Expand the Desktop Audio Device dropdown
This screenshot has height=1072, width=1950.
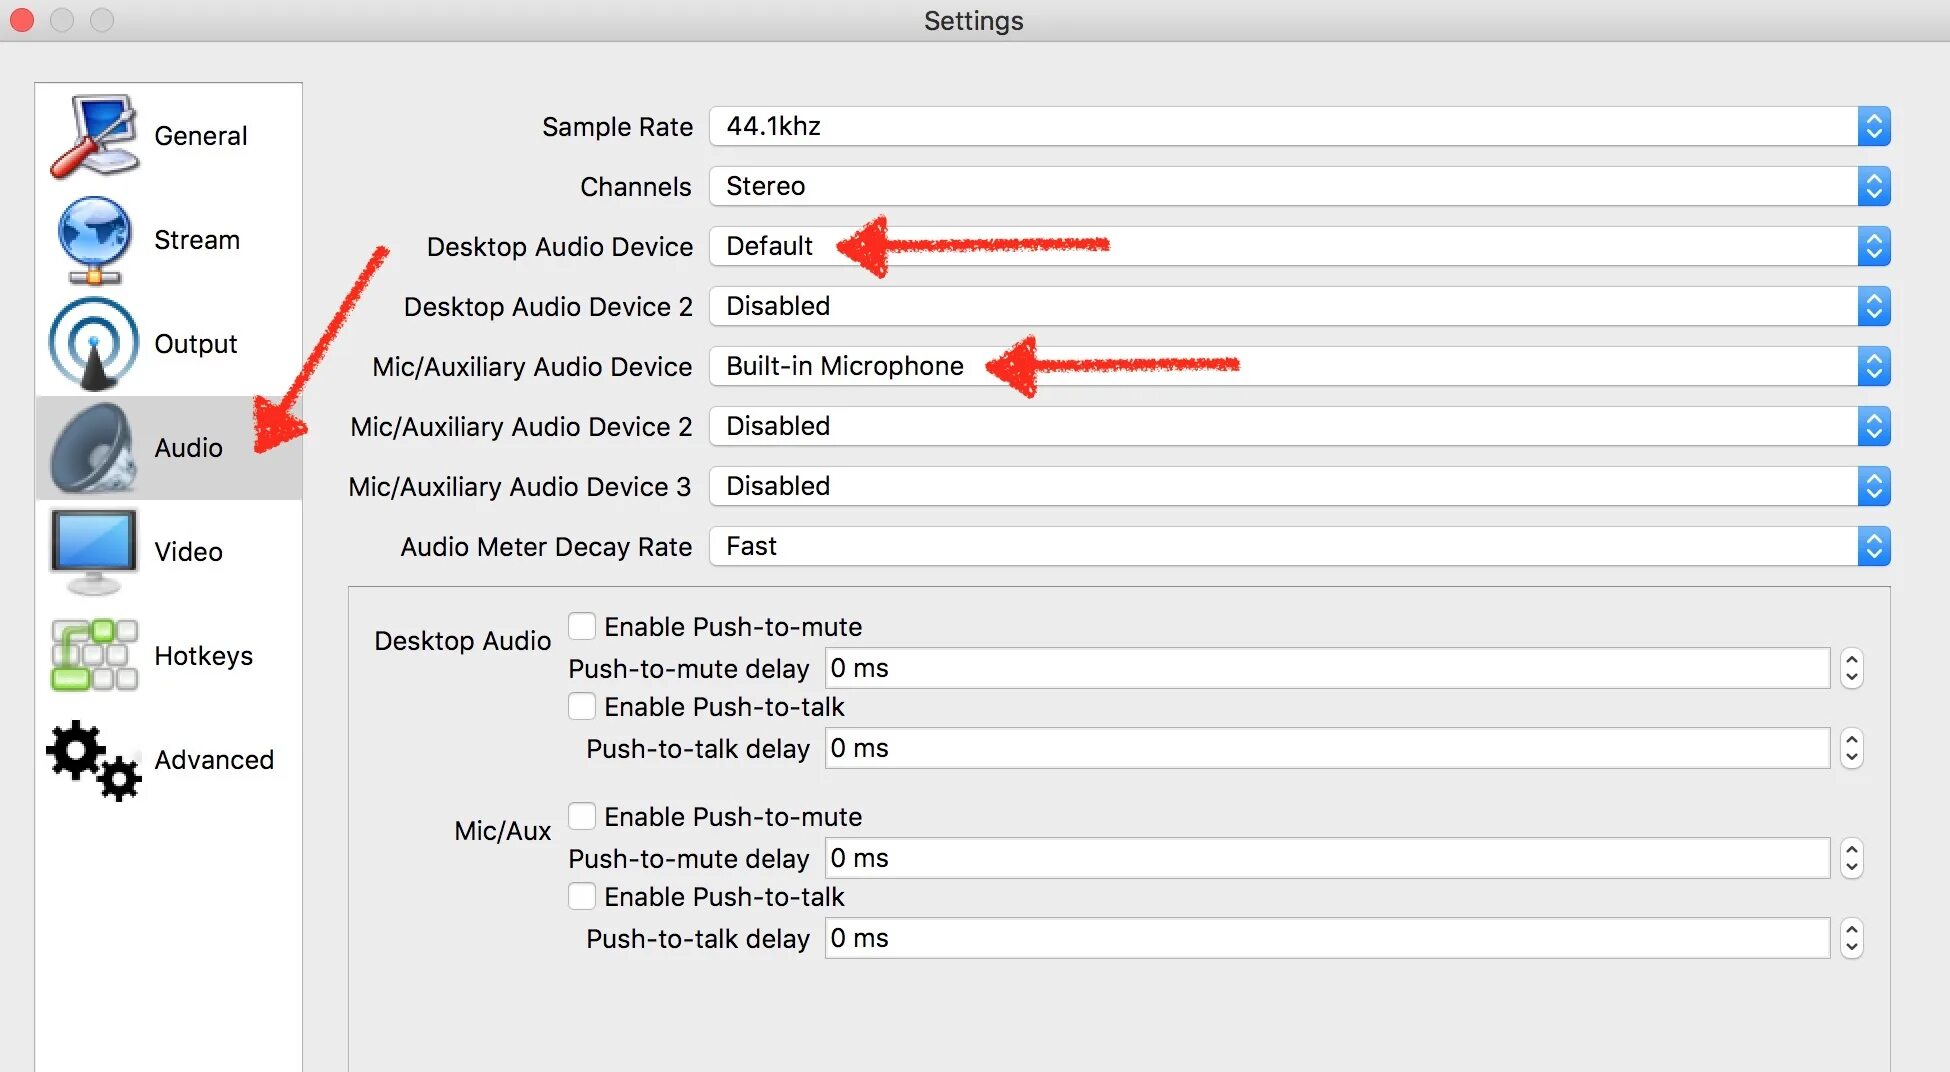(1298, 247)
